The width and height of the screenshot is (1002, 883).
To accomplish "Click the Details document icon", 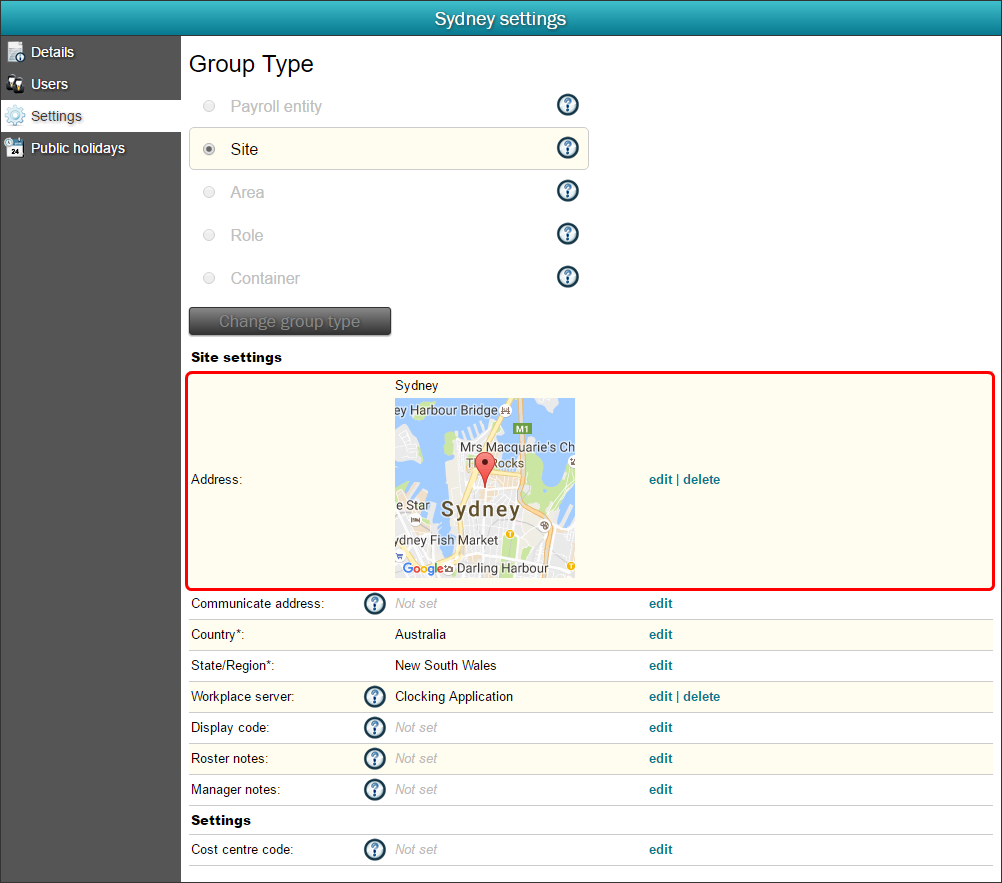I will (15, 52).
